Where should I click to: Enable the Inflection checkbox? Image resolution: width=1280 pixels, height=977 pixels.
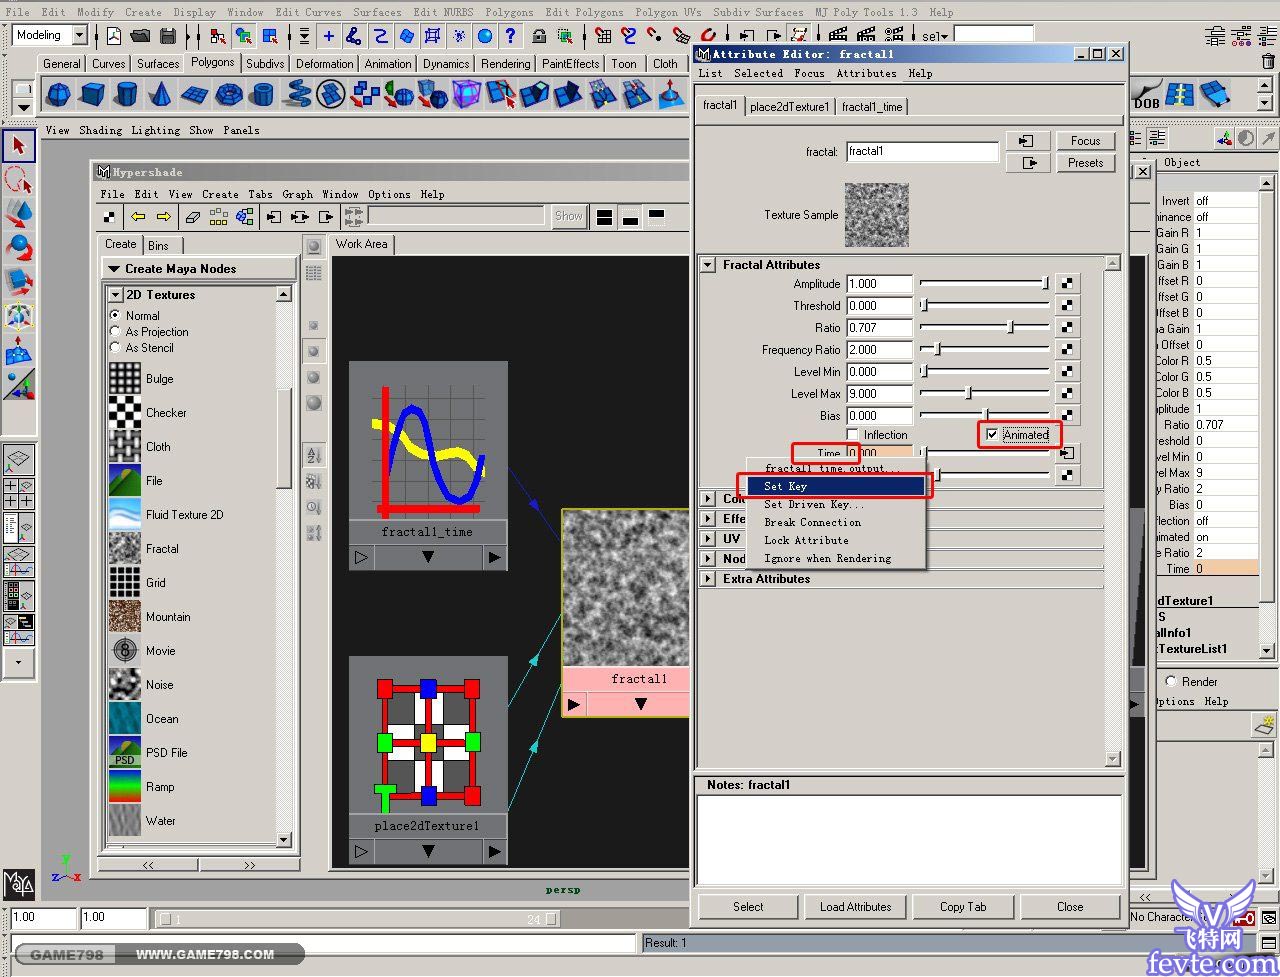853,435
